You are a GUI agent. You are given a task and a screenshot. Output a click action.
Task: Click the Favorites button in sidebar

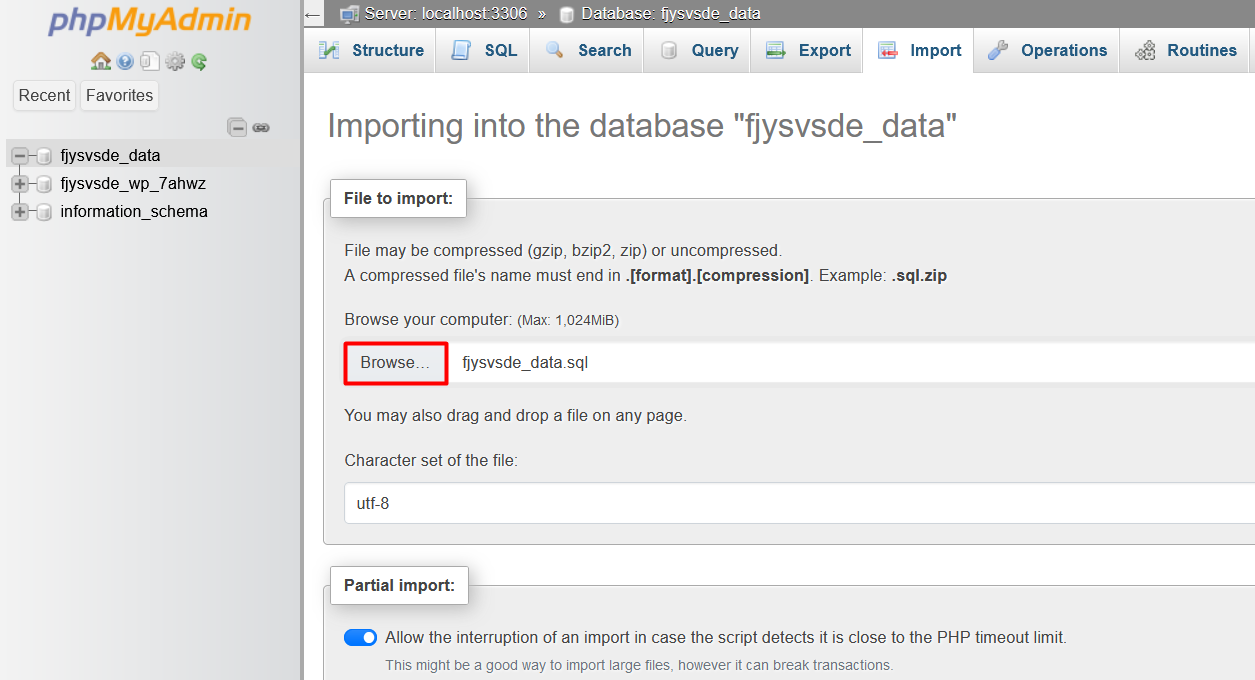tap(119, 95)
